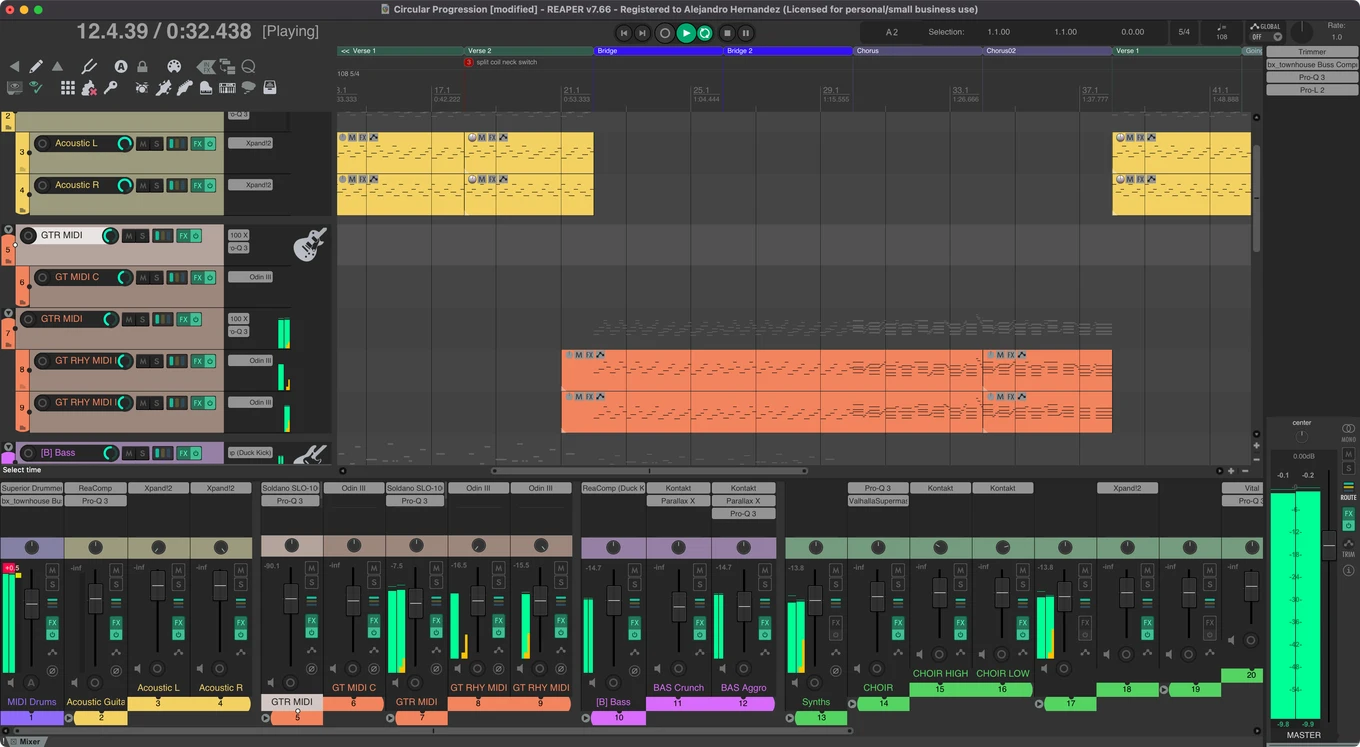Click the grid squares toolbar icon
The height and width of the screenshot is (747, 1360).
coord(68,87)
